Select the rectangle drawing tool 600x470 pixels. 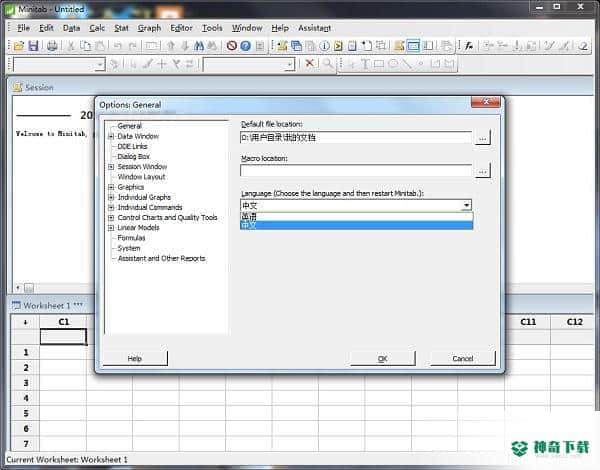pos(379,64)
